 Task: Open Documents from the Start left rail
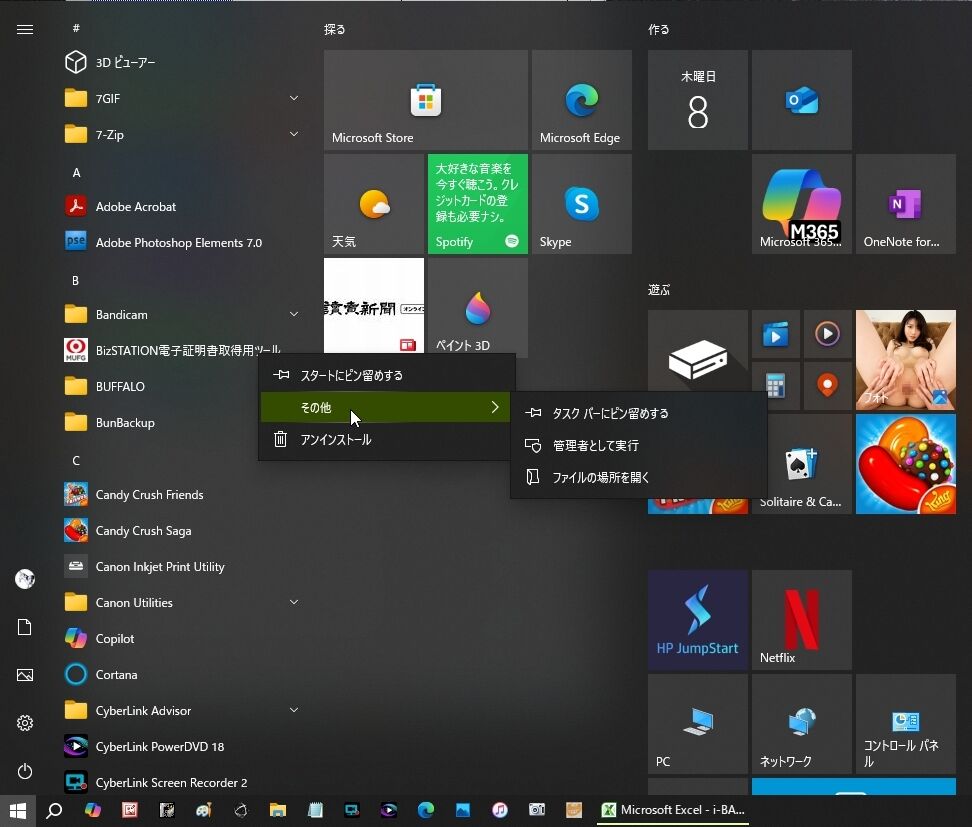click(x=25, y=627)
